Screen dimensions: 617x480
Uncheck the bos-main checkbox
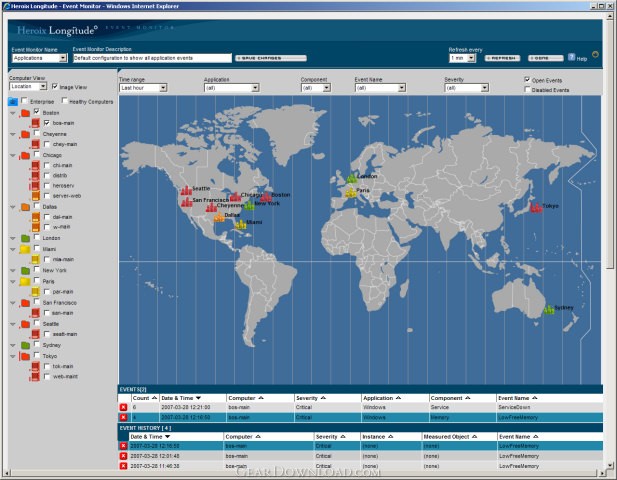(x=47, y=123)
